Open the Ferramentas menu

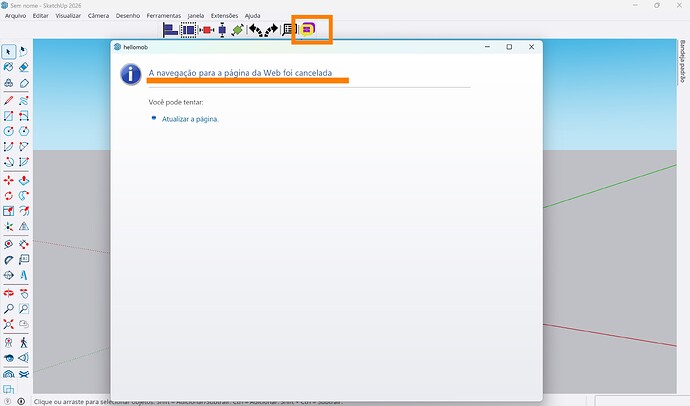pos(164,16)
